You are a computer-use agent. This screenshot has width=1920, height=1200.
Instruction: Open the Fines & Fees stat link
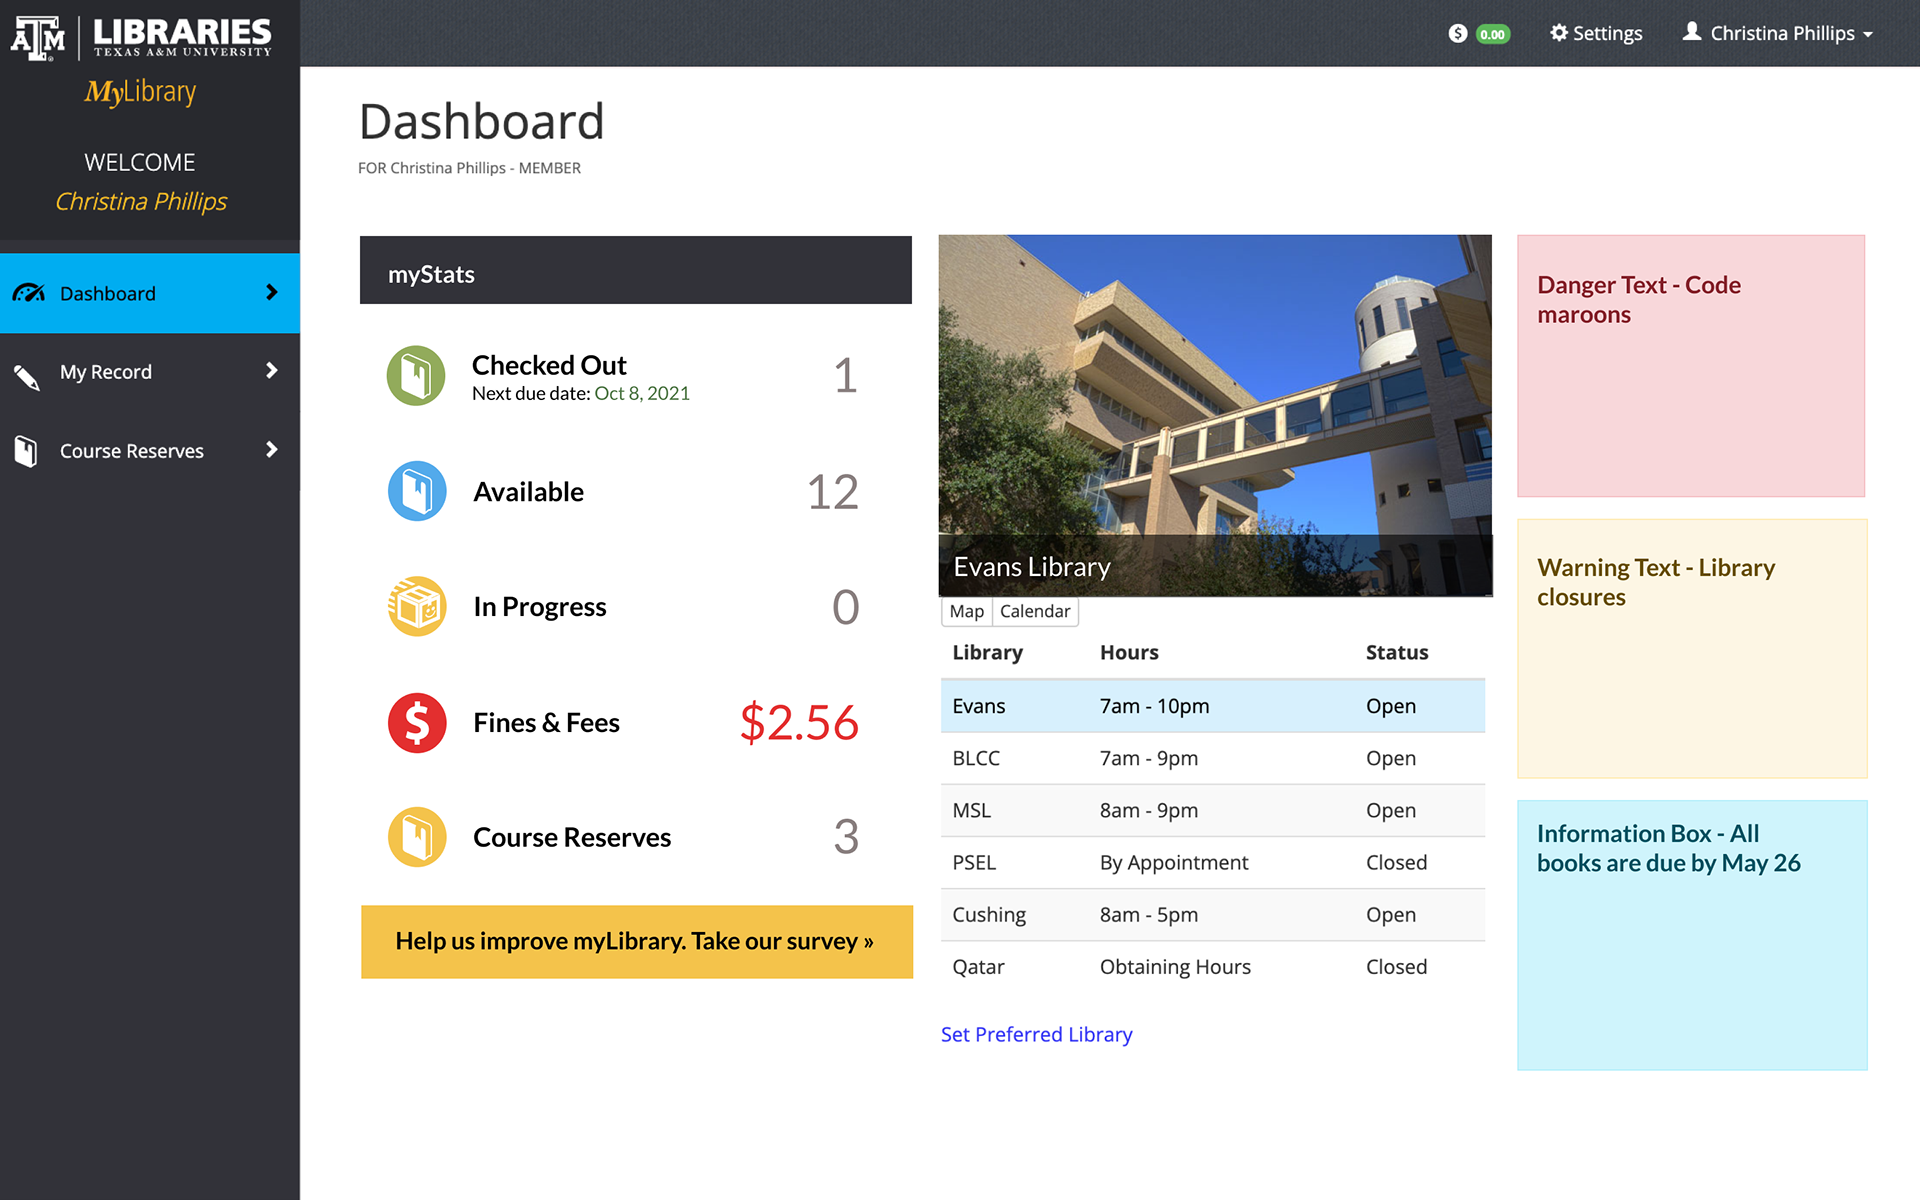pos(546,722)
